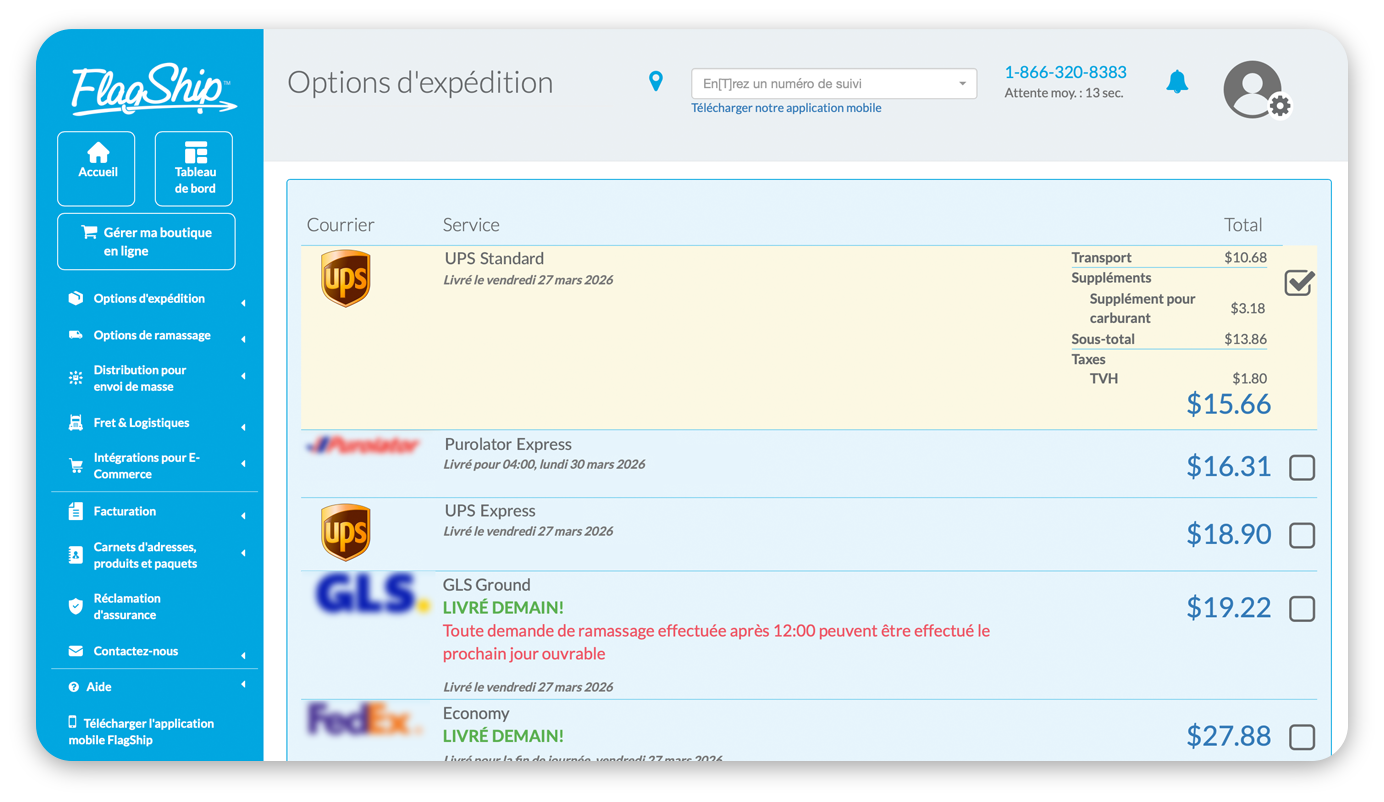This screenshot has width=1384, height=802.
Task: Click the tracking number input field
Action: tap(834, 84)
